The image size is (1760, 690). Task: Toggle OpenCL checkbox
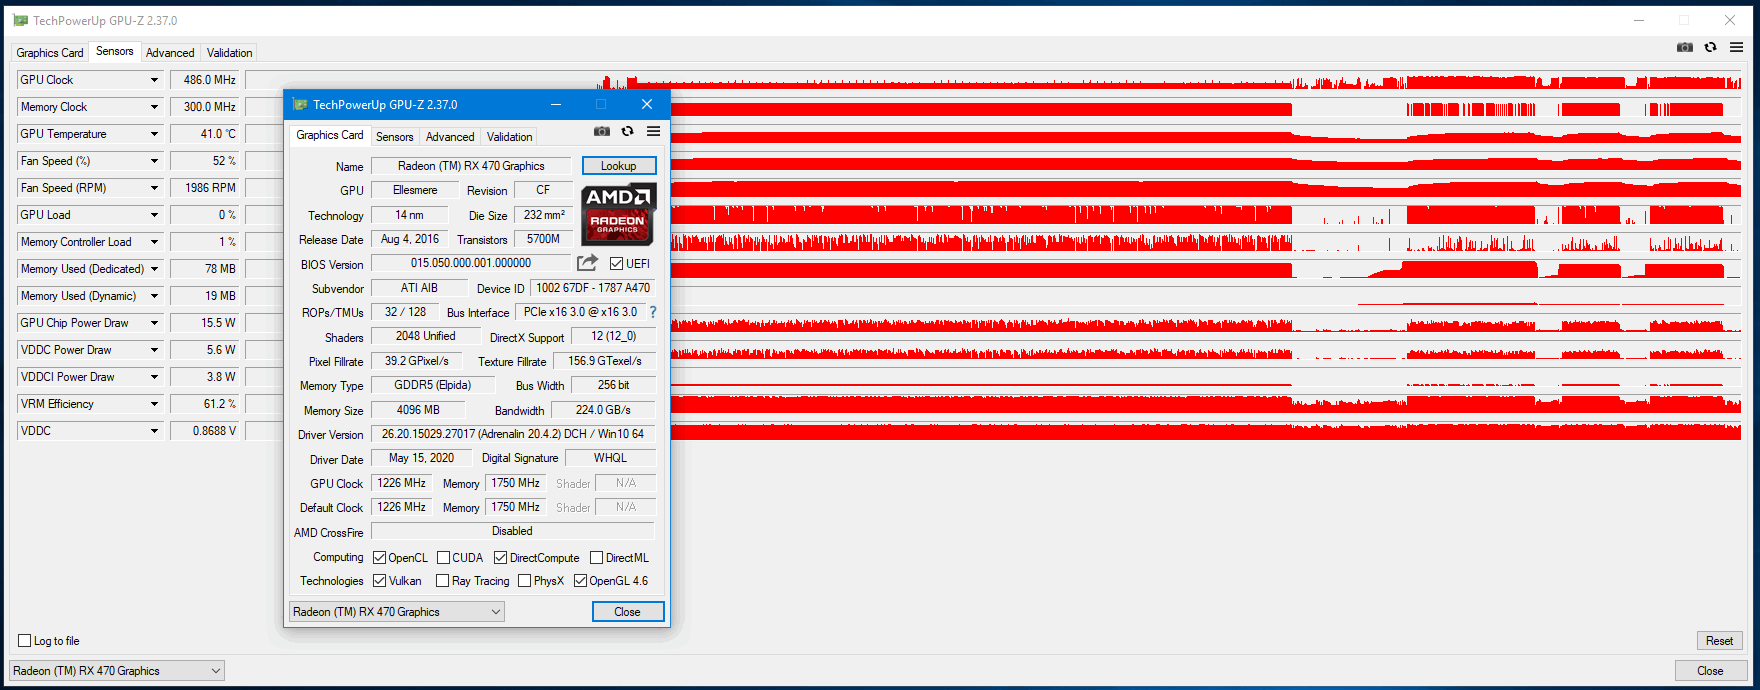(380, 558)
